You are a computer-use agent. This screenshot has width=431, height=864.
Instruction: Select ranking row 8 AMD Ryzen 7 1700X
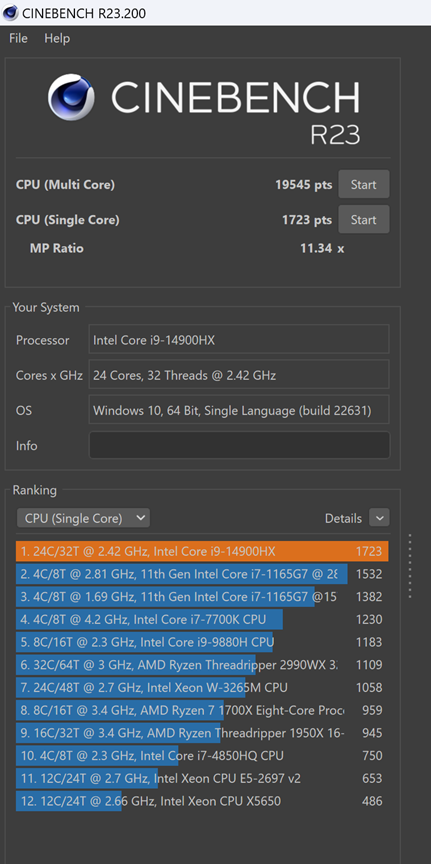[x=202, y=710]
